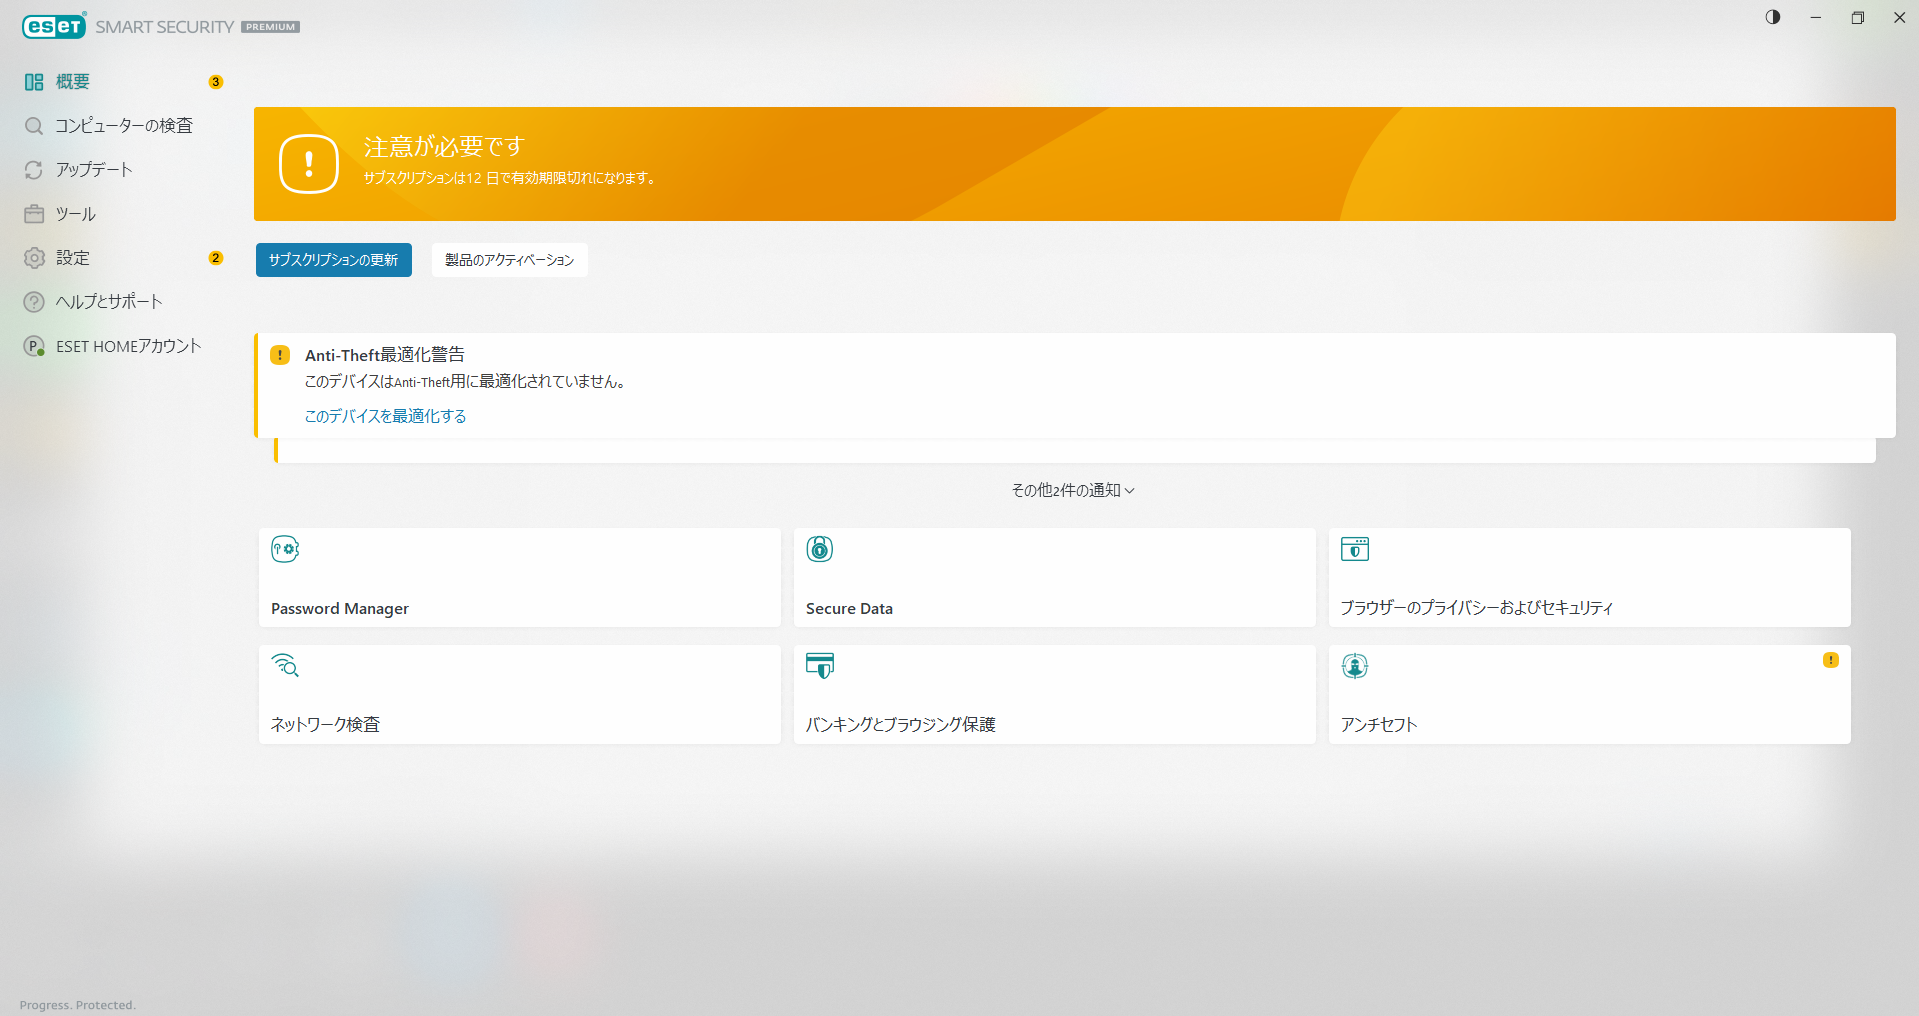Open the ネットワーク検査 tile
This screenshot has height=1016, width=1919.
click(x=520, y=694)
